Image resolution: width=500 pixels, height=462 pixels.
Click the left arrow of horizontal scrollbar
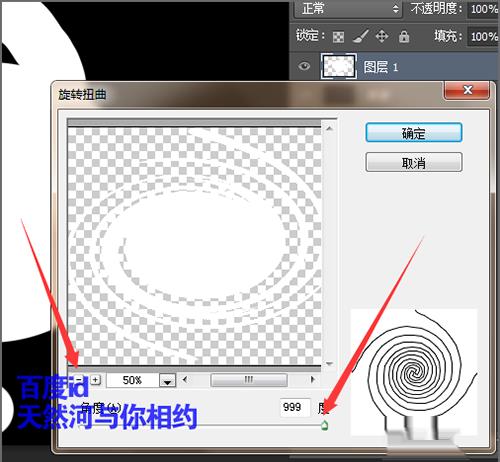point(185,379)
